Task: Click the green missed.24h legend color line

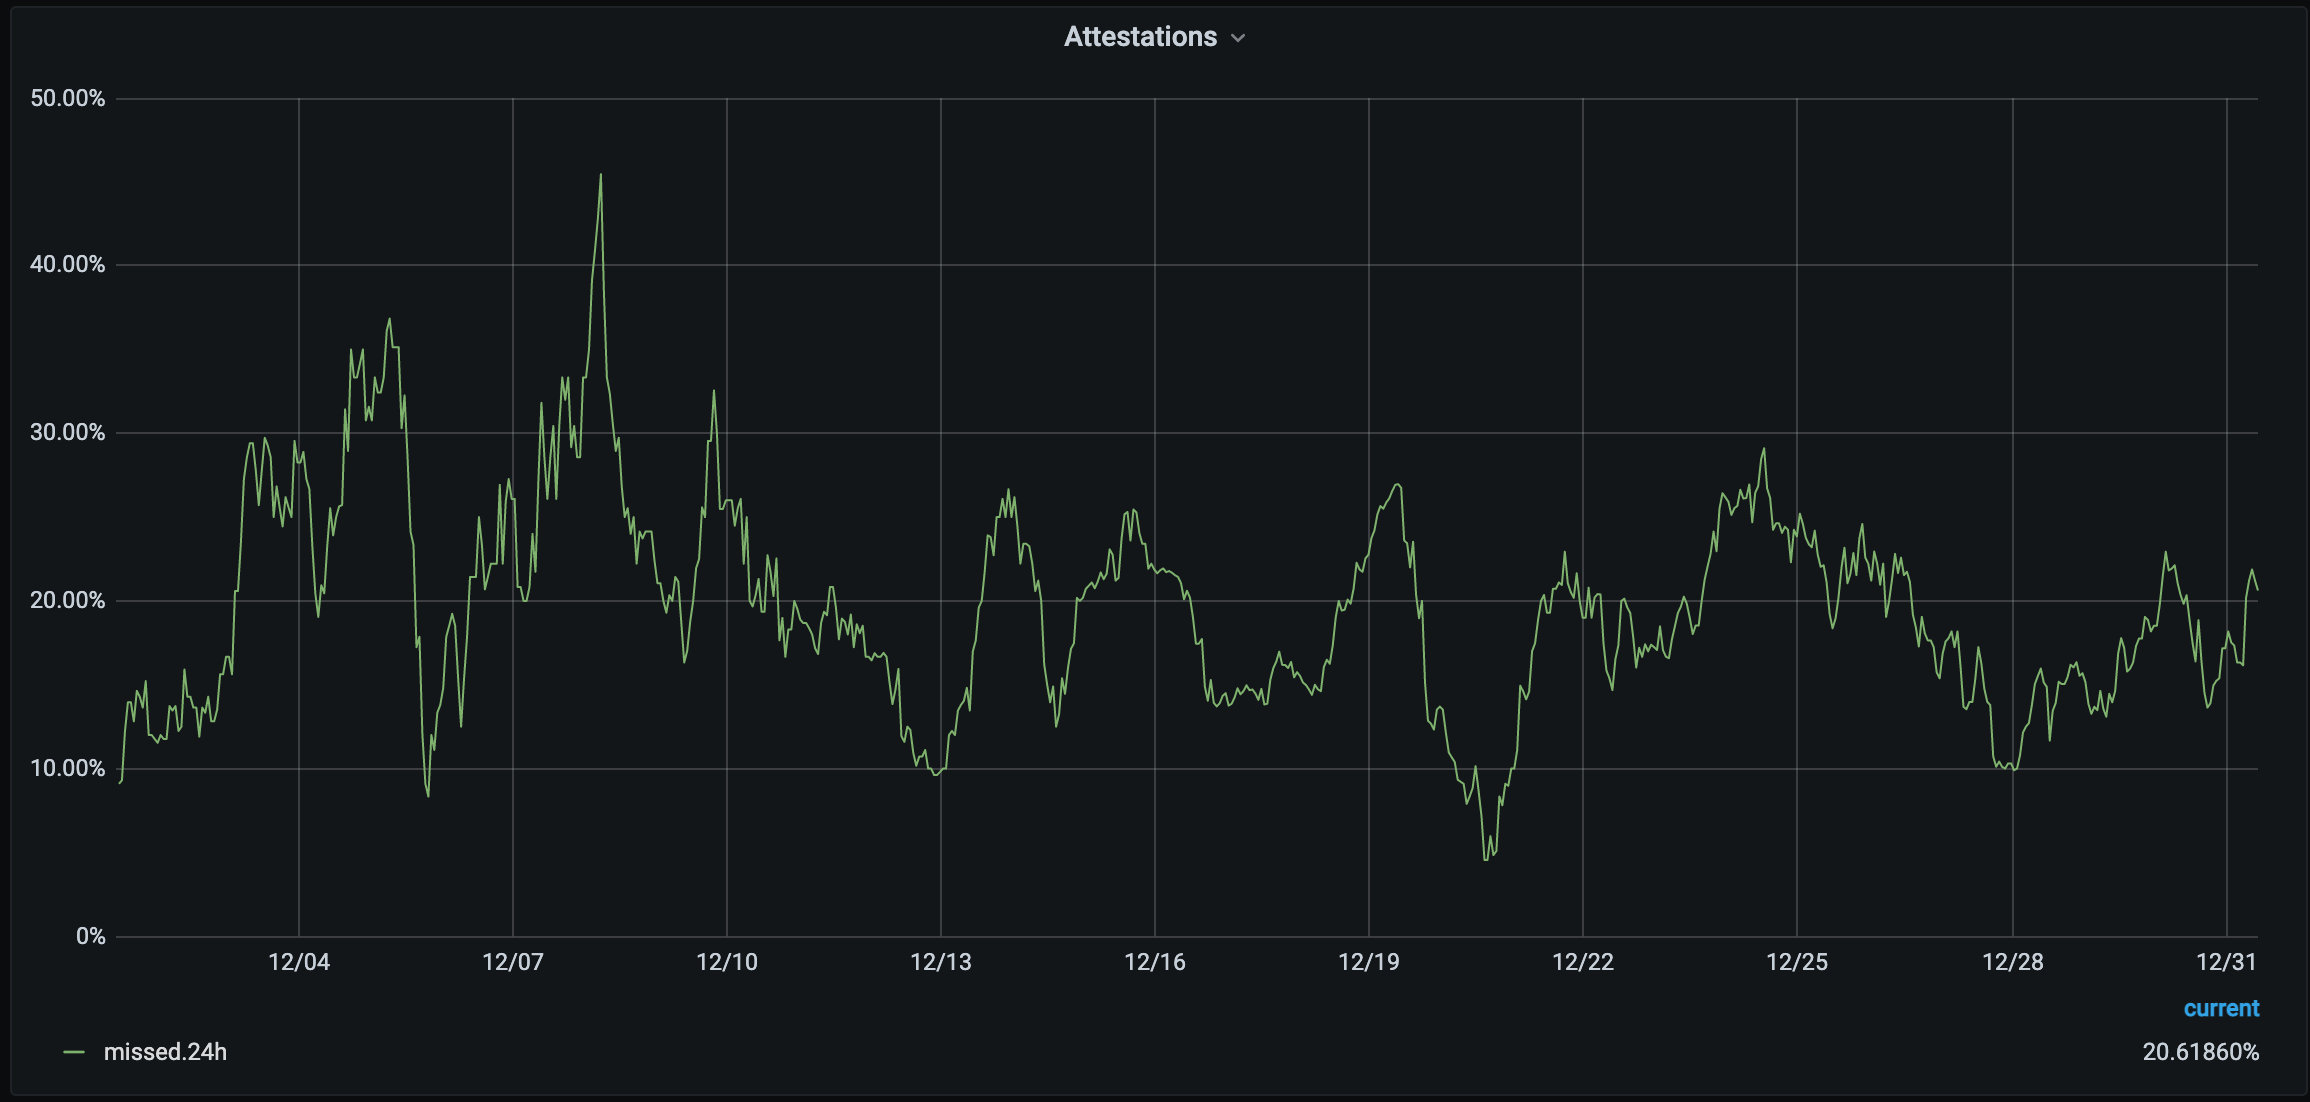Action: pyautogui.click(x=74, y=1052)
